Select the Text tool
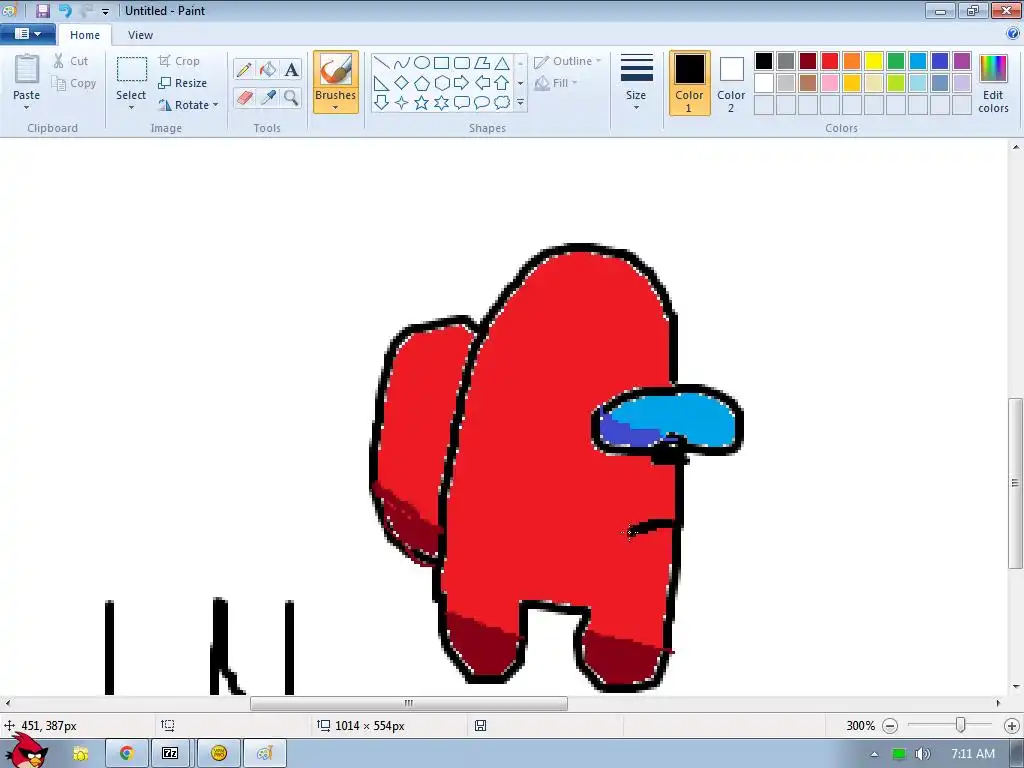 [x=291, y=69]
